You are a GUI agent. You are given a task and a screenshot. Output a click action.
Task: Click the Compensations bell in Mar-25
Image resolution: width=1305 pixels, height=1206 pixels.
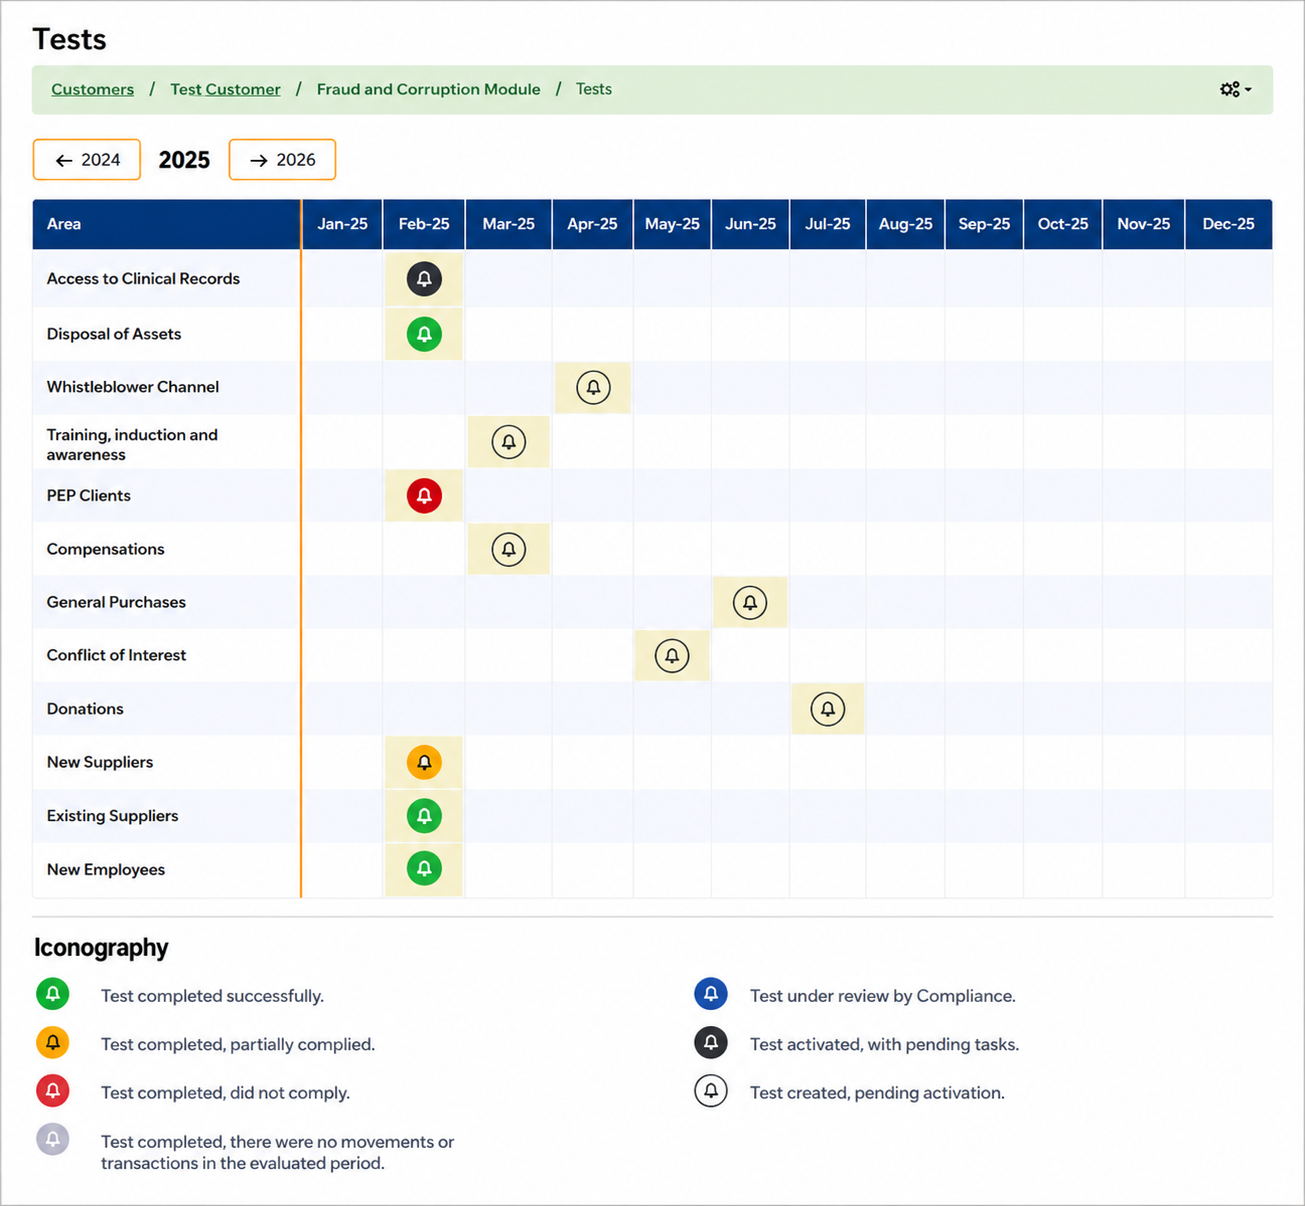point(509,549)
